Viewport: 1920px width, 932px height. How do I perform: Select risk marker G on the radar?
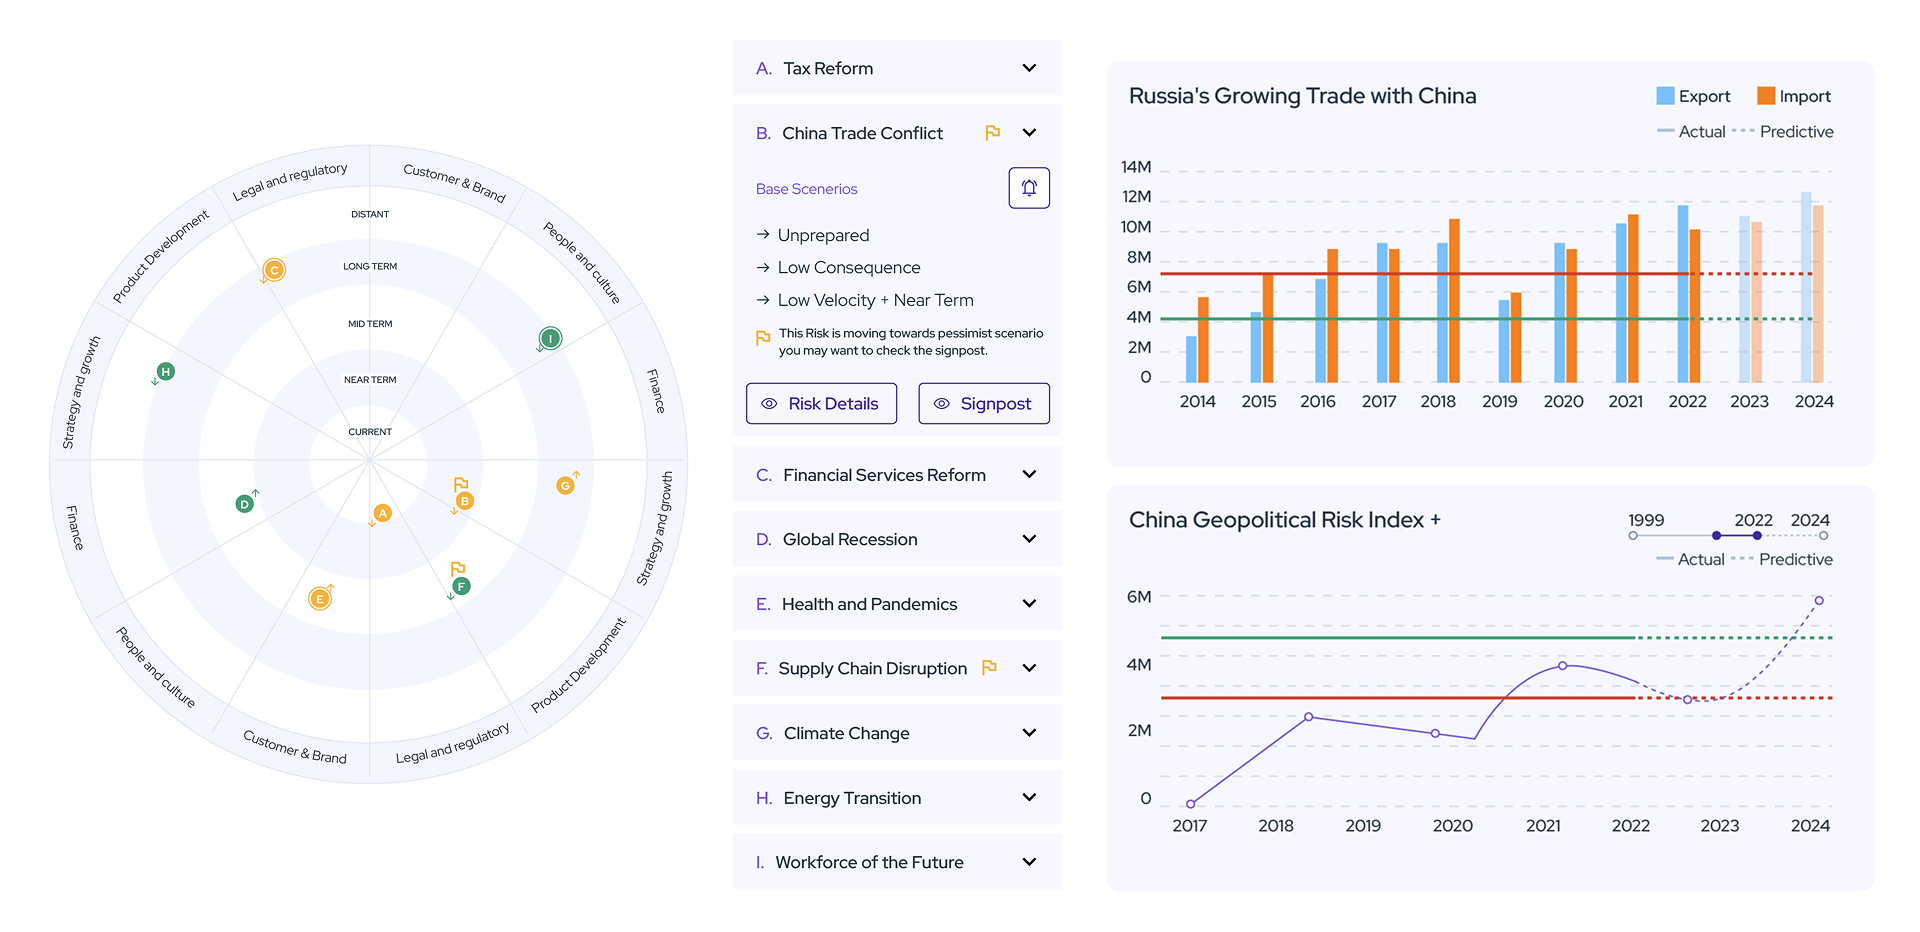565,485
